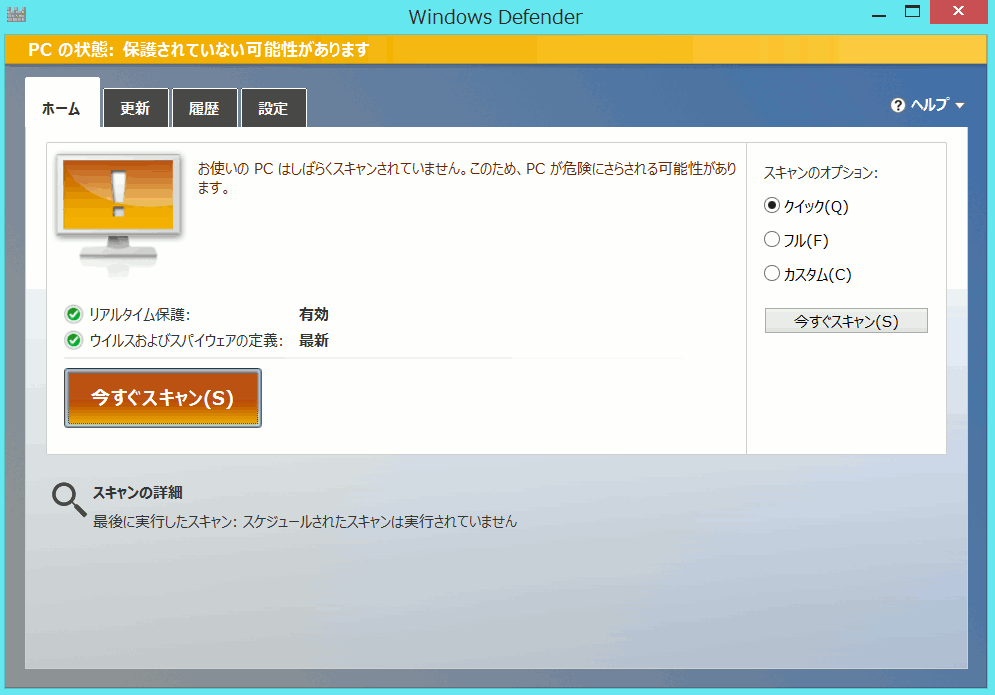
Task: Select the クイック(Q) scan option
Action: (x=771, y=206)
